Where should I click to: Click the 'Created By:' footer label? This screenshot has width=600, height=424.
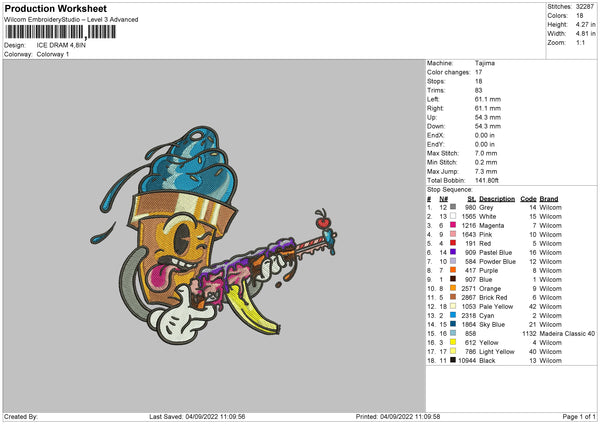pyautogui.click(x=21, y=417)
